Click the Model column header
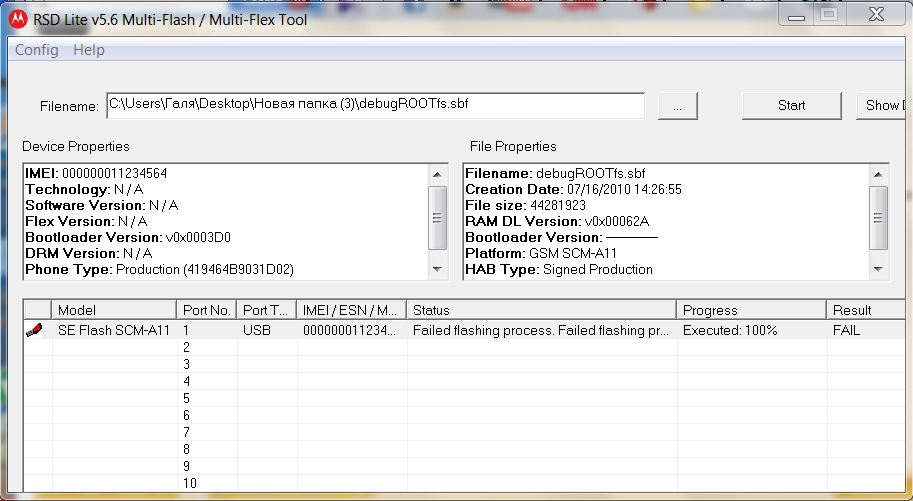Image resolution: width=913 pixels, height=501 pixels. tap(114, 310)
